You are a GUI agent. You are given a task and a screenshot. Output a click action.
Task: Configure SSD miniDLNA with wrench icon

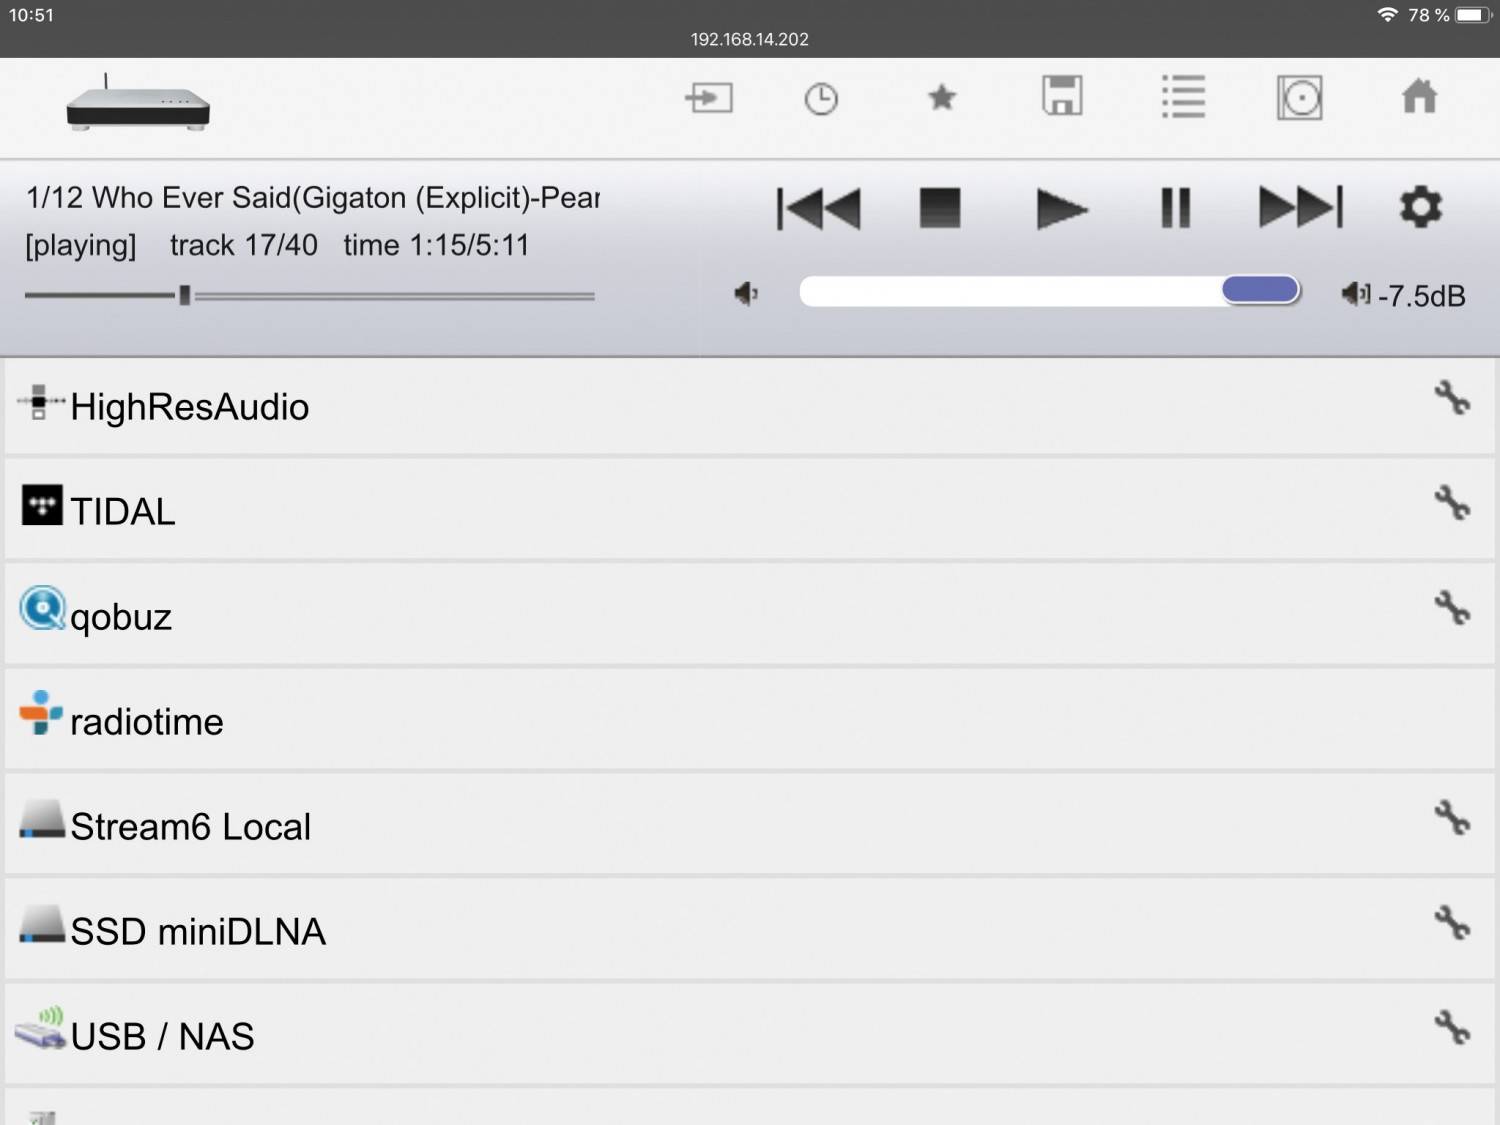click(1452, 922)
